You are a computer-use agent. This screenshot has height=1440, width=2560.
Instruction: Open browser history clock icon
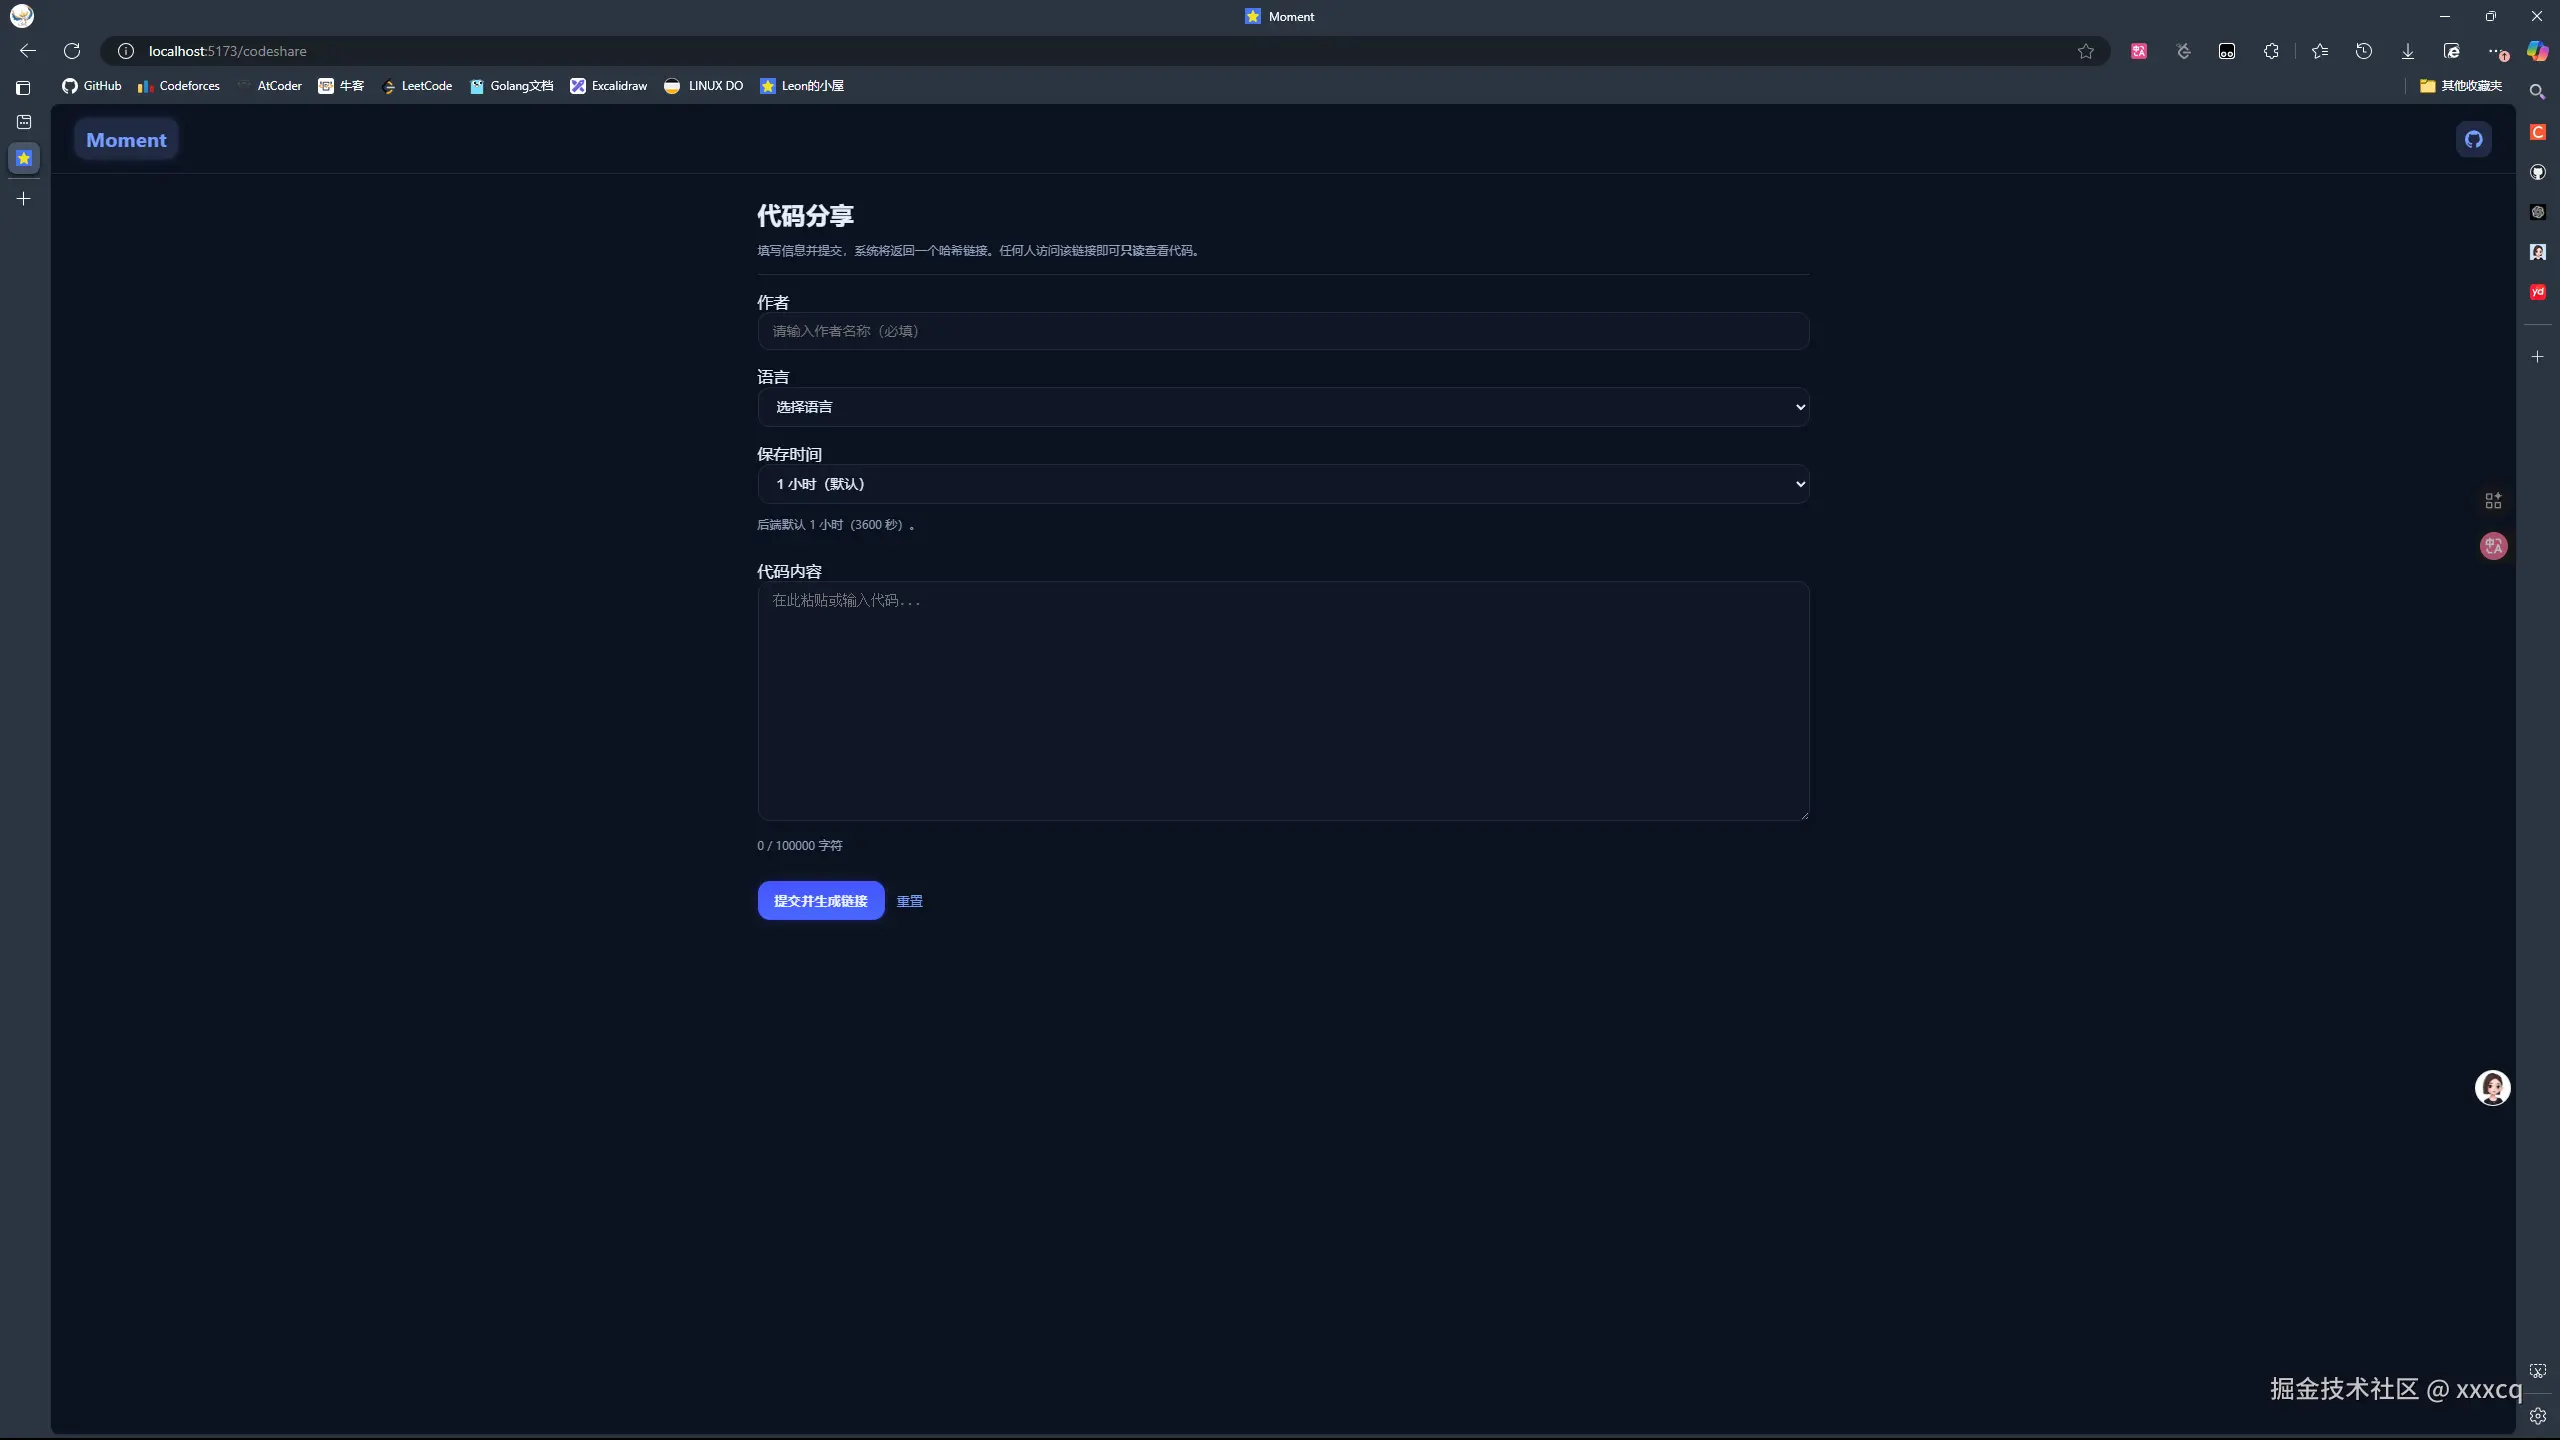pyautogui.click(x=2364, y=51)
